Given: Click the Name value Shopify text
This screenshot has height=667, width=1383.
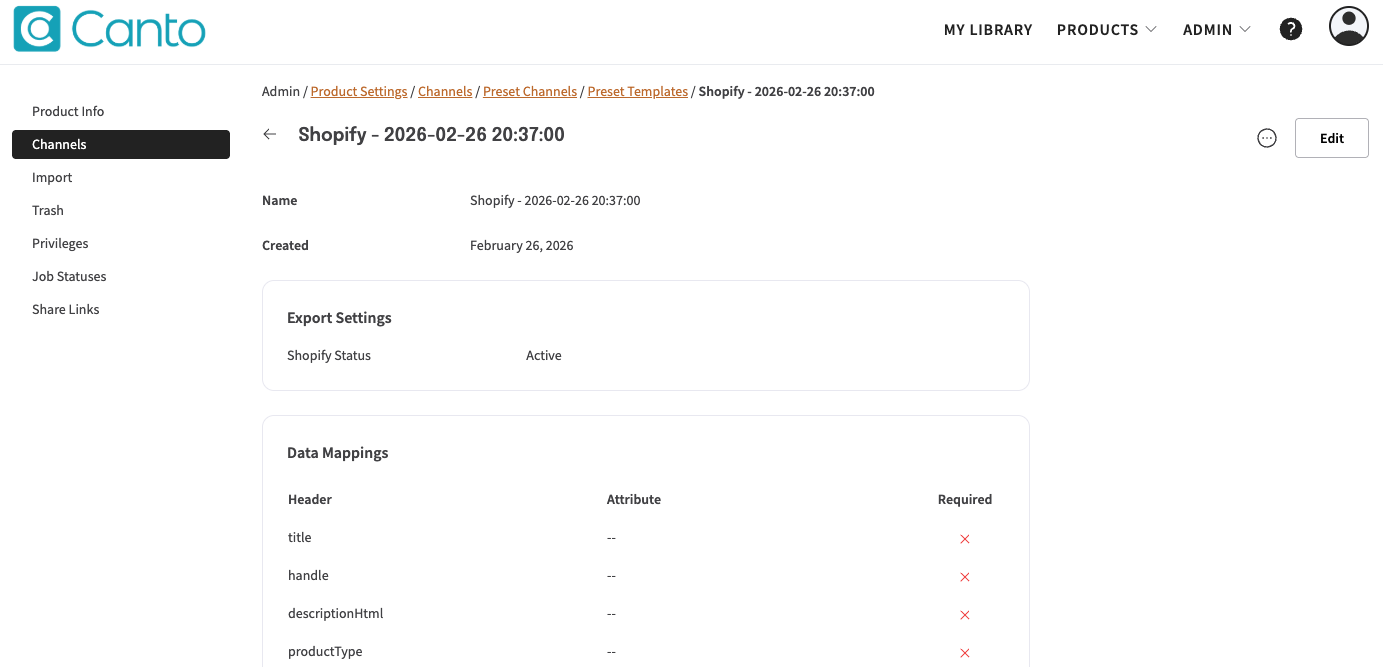Looking at the screenshot, I should point(555,200).
